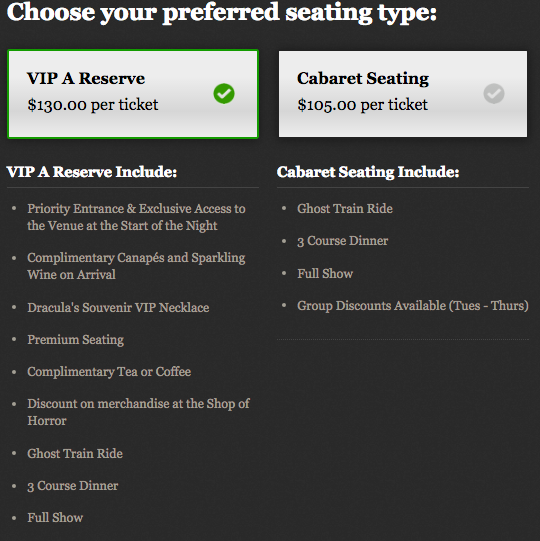Click the $105.00 per ticket price
Screen dimensions: 540x541
coord(363,105)
